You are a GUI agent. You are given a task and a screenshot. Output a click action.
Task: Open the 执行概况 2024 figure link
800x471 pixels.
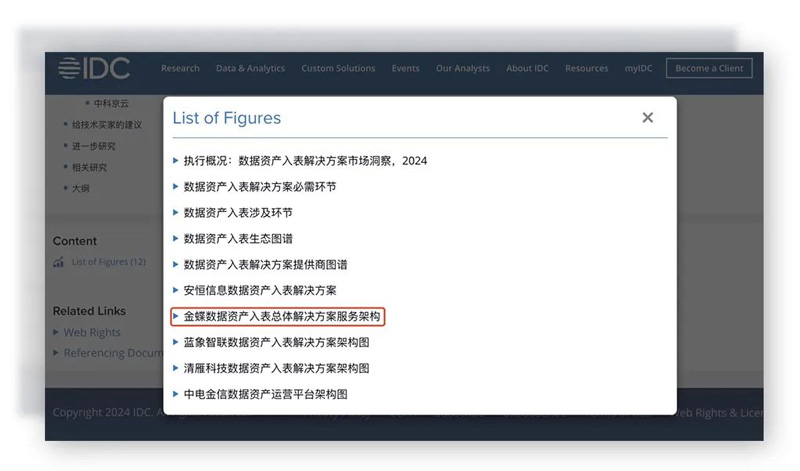[305, 160]
